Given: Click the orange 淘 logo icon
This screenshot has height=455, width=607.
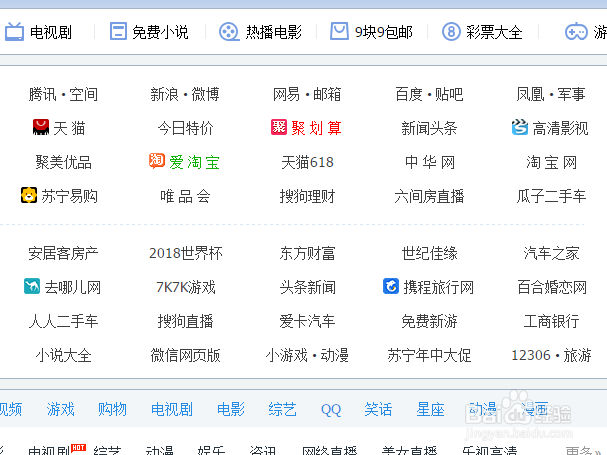Looking at the screenshot, I should coord(157,161).
